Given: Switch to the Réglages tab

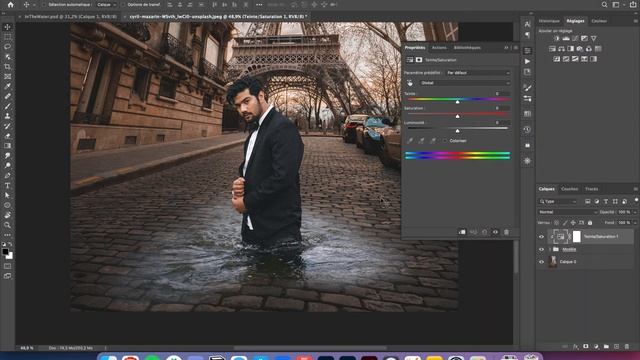Looking at the screenshot, I should point(576,21).
